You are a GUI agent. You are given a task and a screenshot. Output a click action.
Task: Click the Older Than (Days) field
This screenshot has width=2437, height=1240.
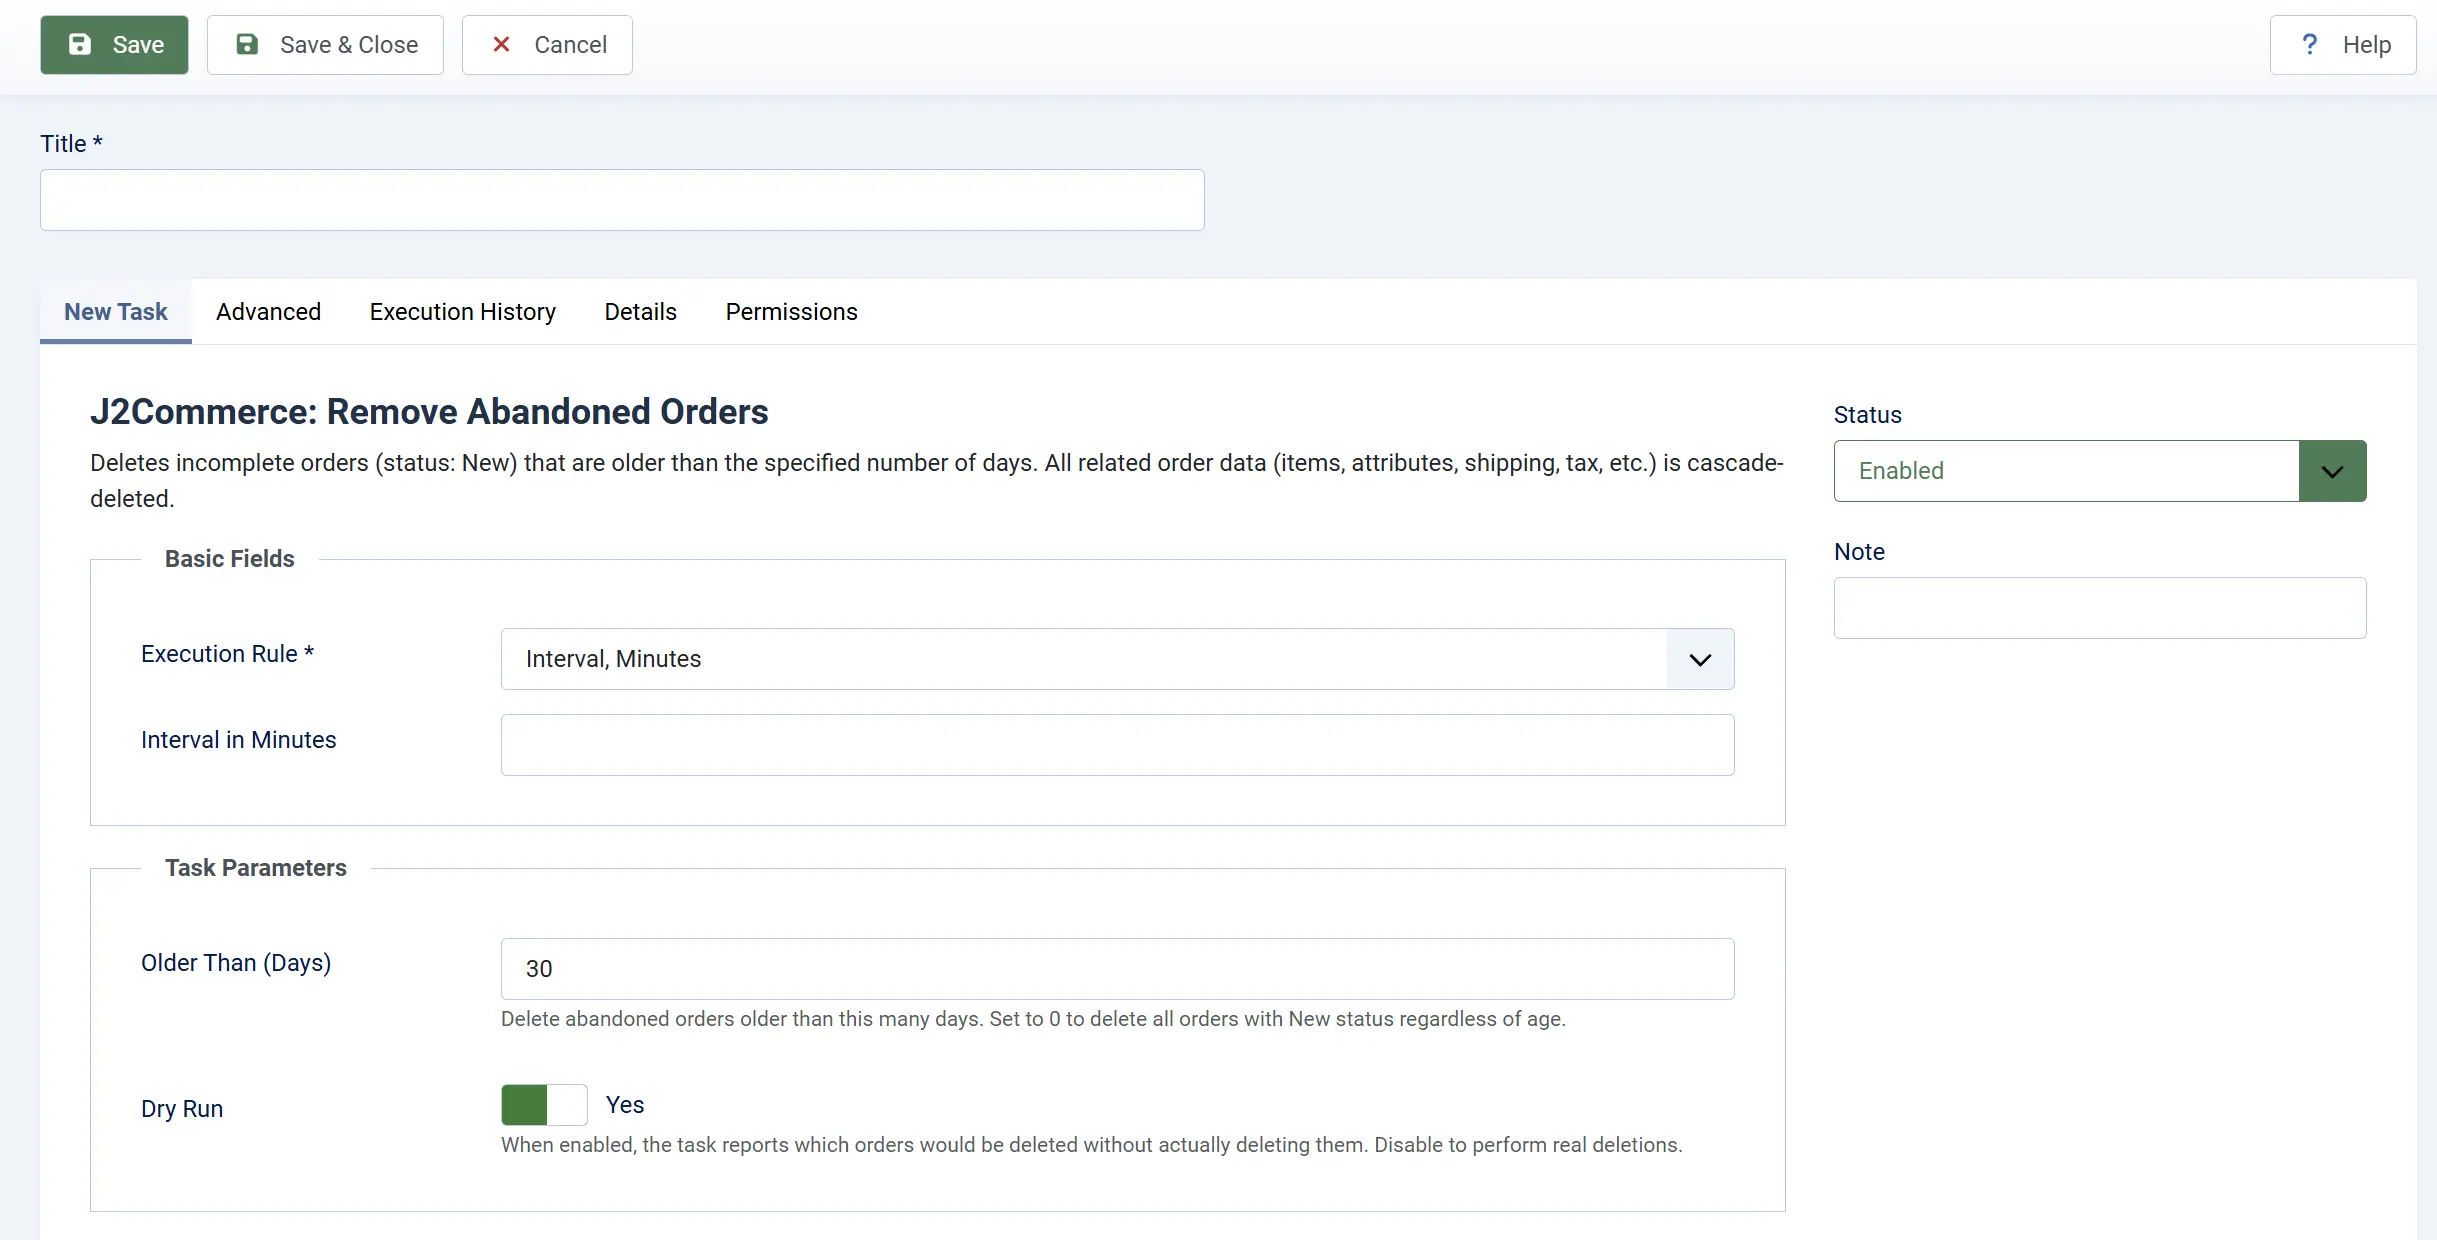[x=1117, y=969]
